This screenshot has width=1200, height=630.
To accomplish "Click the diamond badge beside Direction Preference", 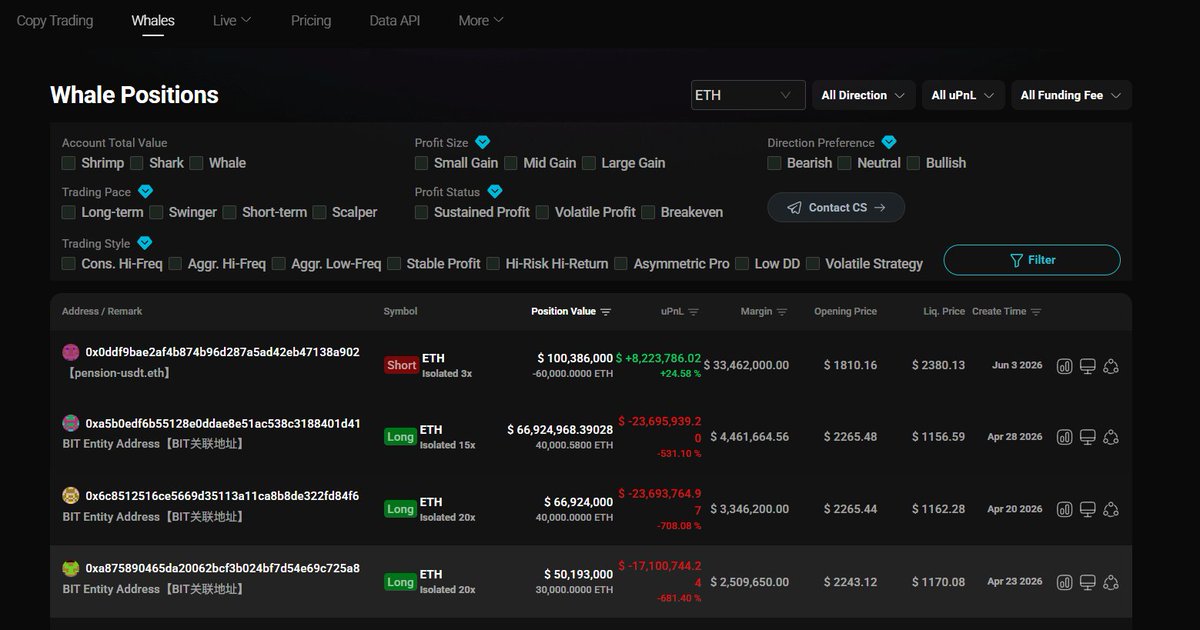I will pos(889,142).
